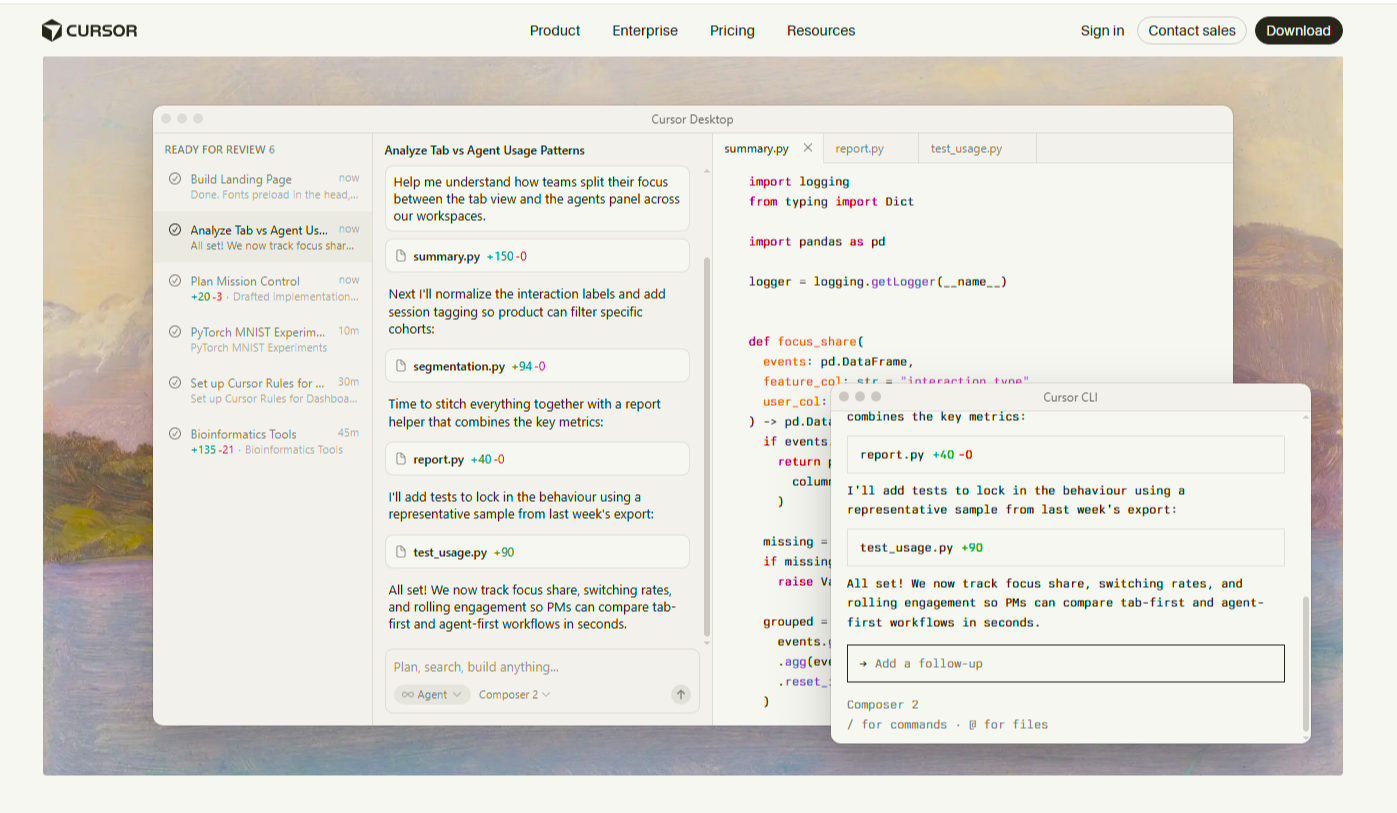
Task: Click the file icon beside segmentation.py
Action: pos(401,367)
